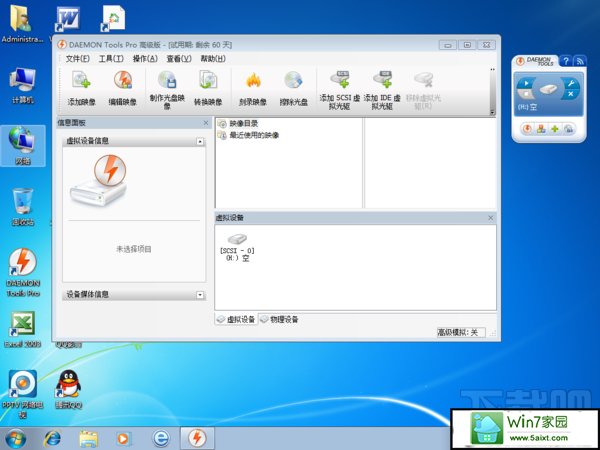Switch to the 物理设备 tab

click(279, 319)
